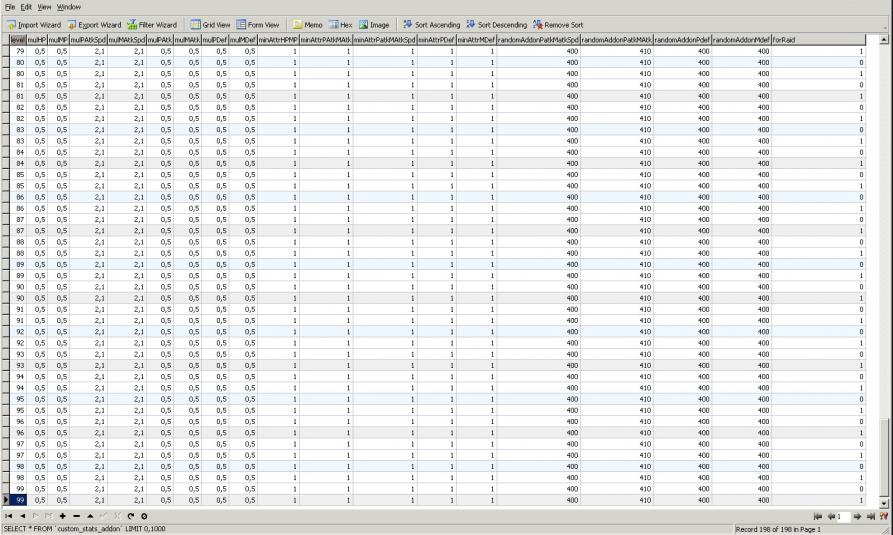Image resolution: width=893 pixels, height=535 pixels.
Task: Show the Image viewer
Action: (373, 24)
